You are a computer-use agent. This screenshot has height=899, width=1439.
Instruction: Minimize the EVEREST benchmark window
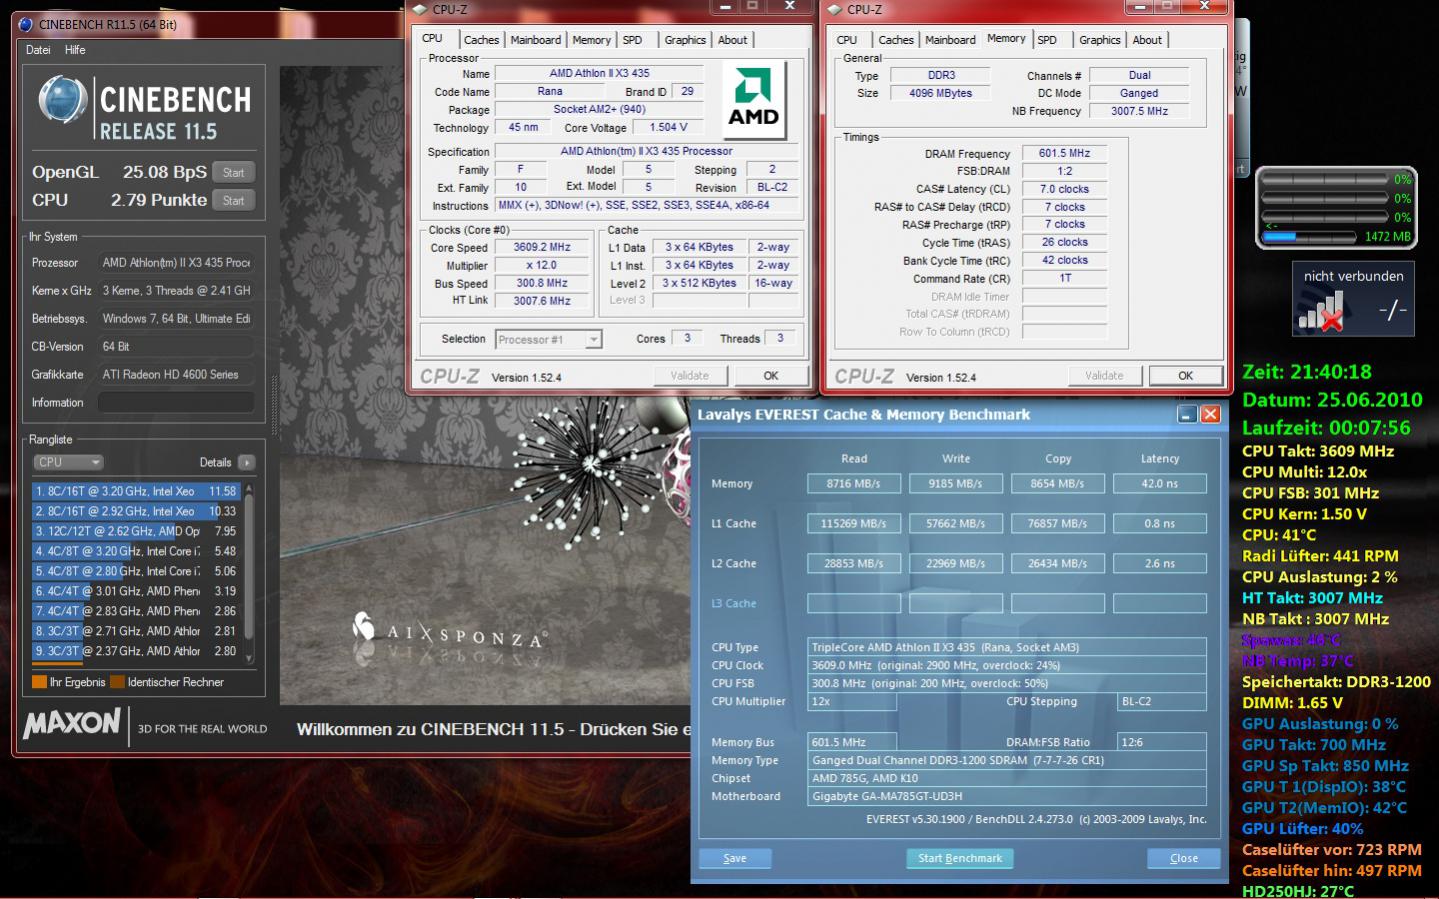(x=1187, y=414)
